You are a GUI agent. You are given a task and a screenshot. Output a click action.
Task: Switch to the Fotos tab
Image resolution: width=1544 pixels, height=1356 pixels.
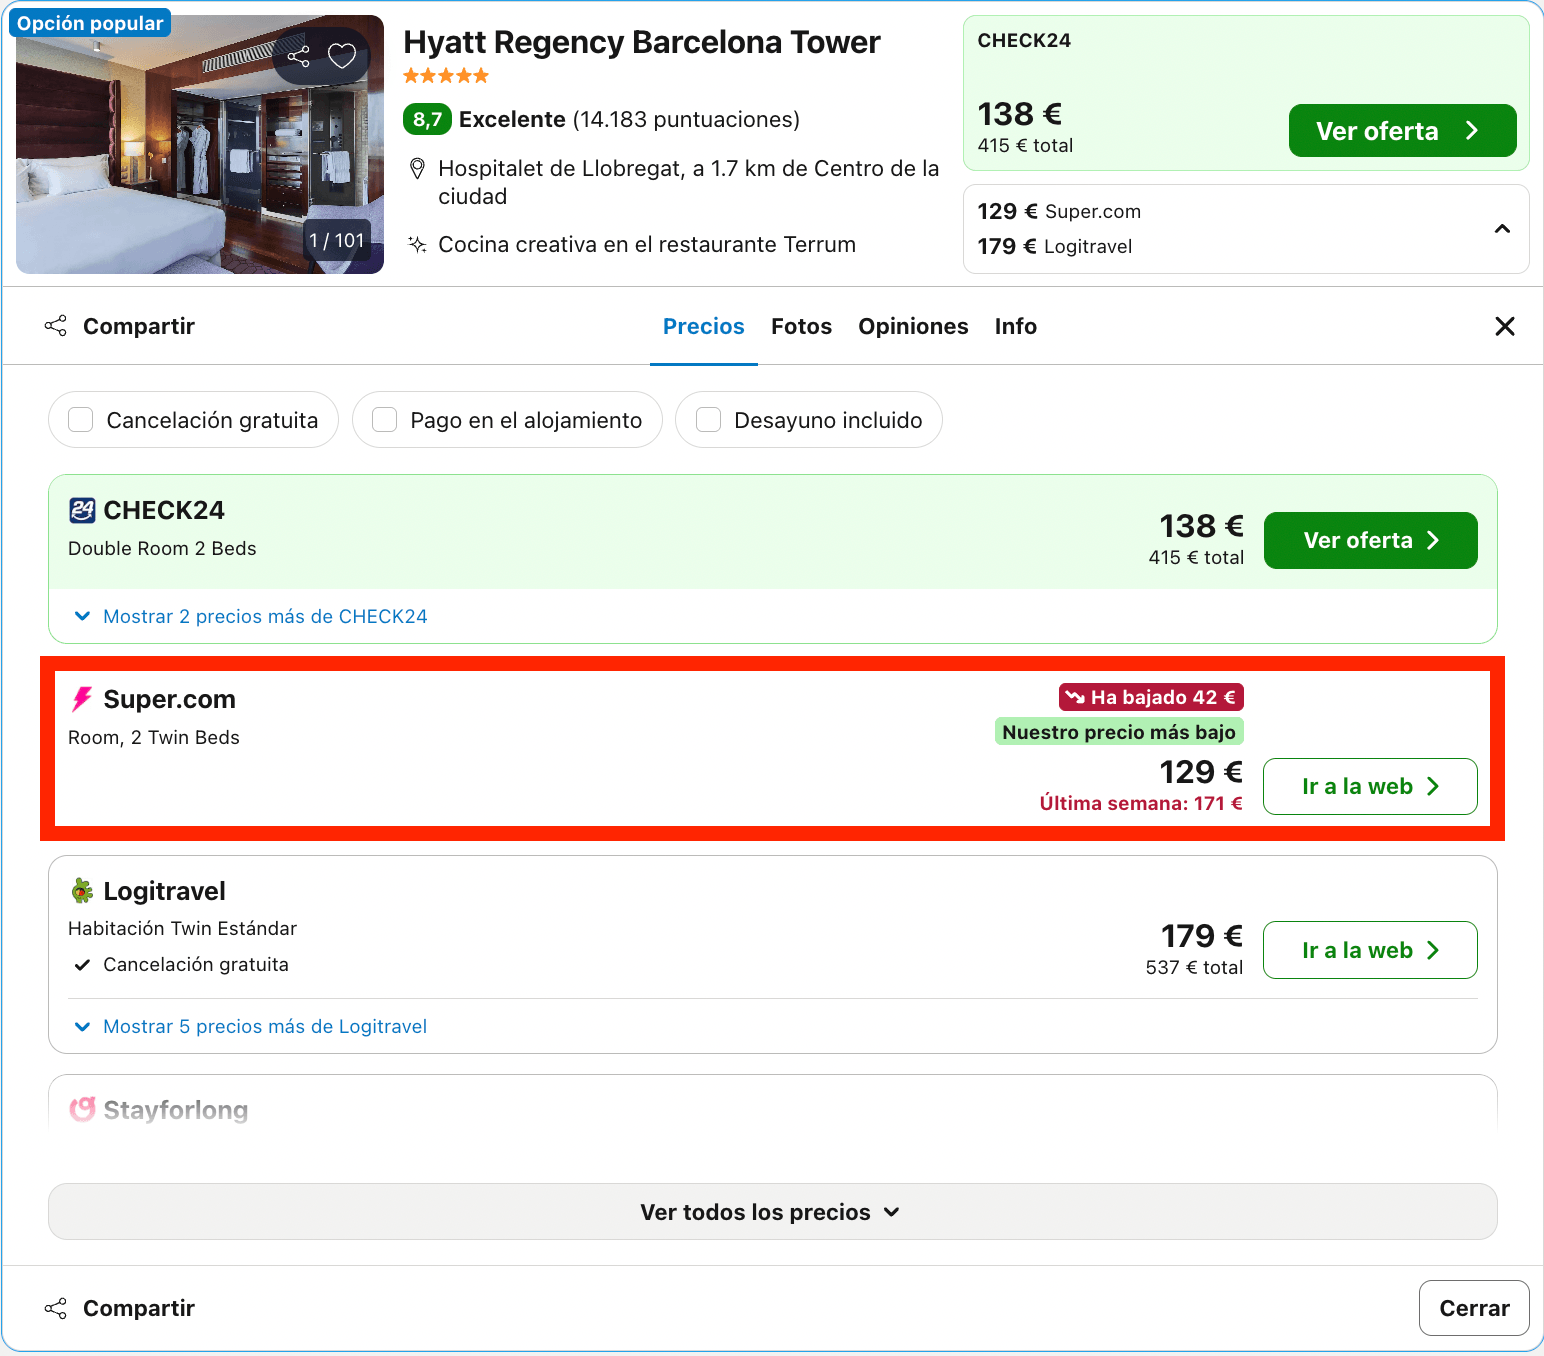point(801,326)
